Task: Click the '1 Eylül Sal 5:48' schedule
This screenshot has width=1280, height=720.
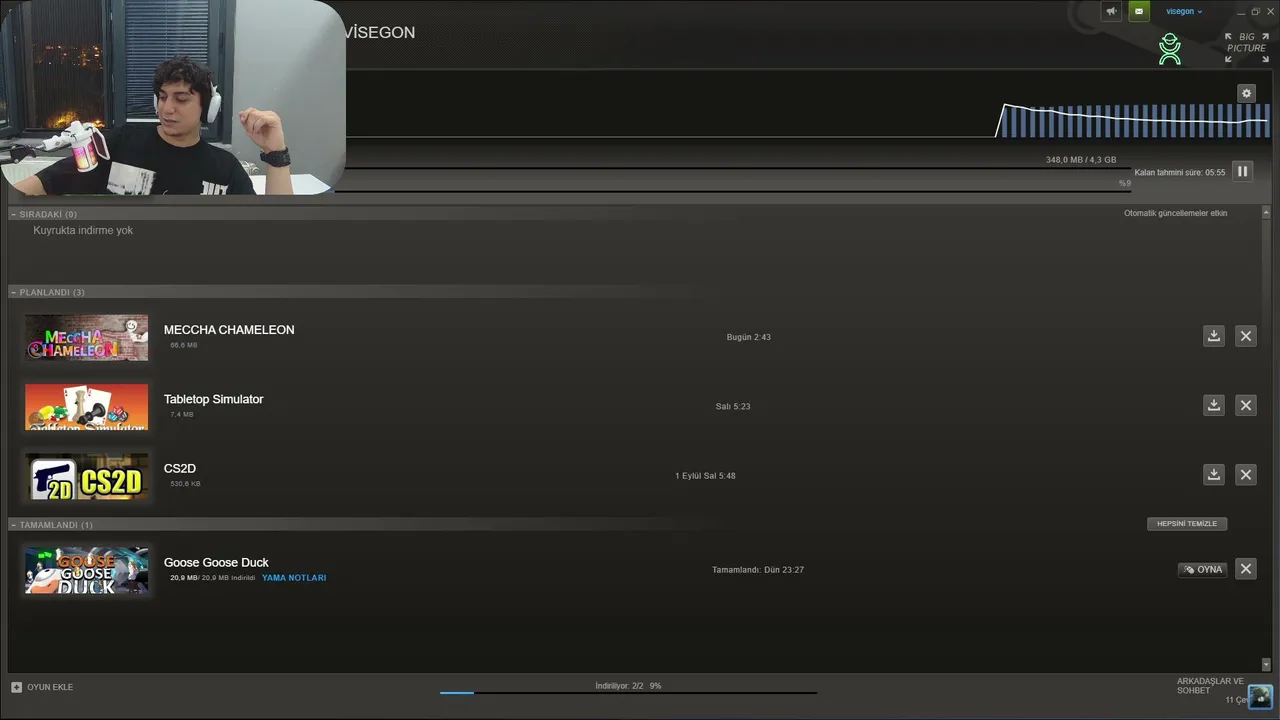Action: [x=705, y=476]
